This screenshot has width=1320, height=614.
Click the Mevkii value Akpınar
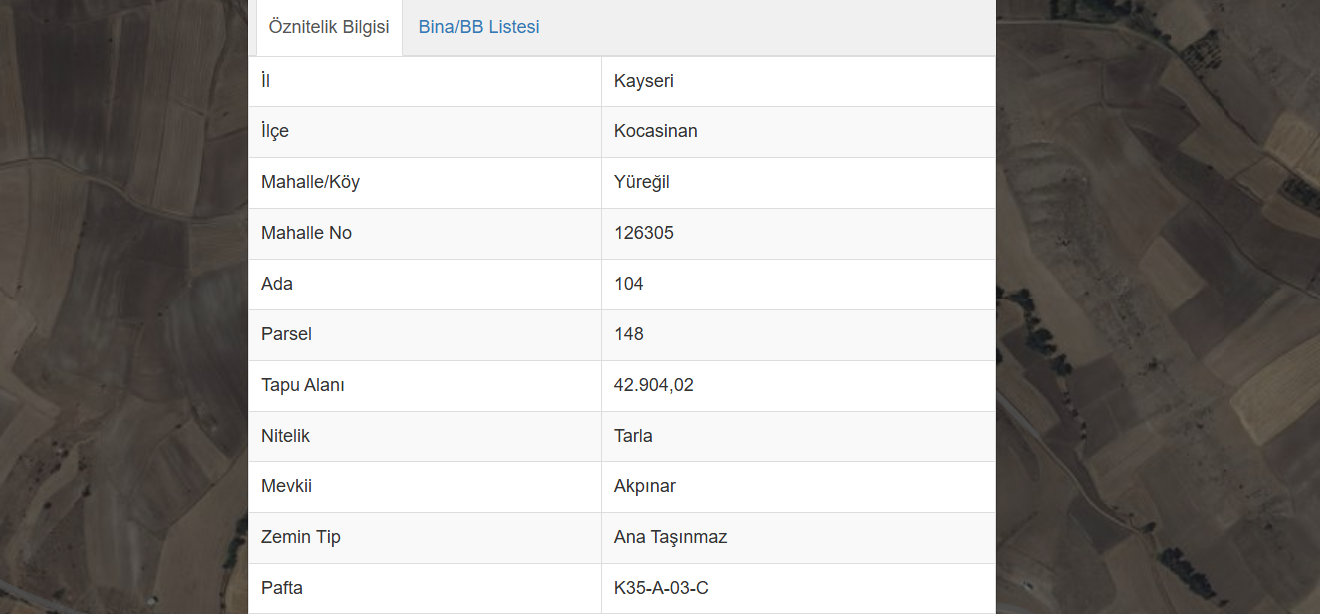coord(645,486)
